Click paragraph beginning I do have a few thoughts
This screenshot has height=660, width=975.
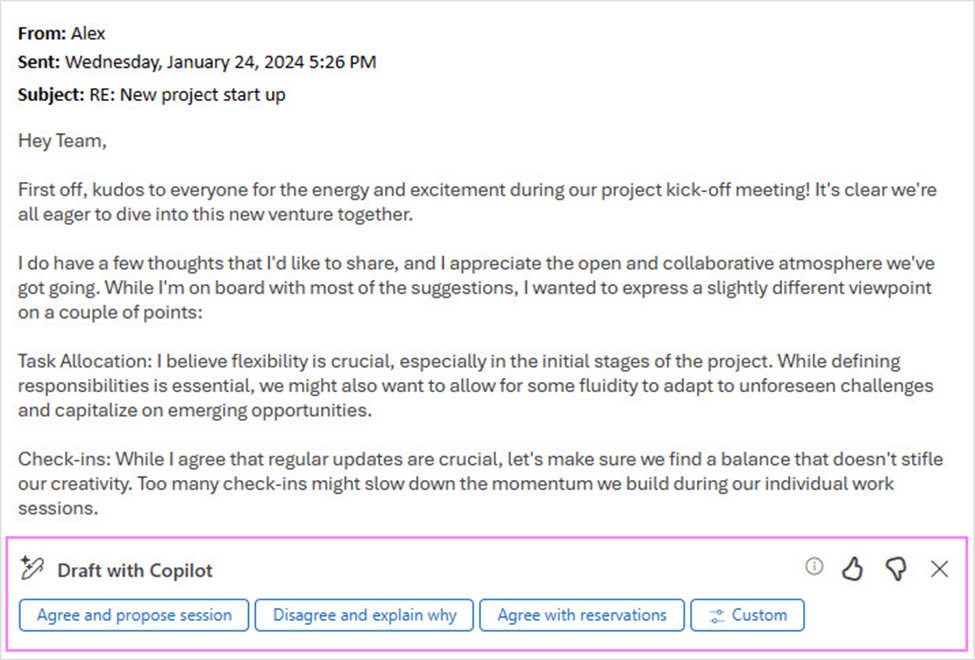click(x=476, y=287)
